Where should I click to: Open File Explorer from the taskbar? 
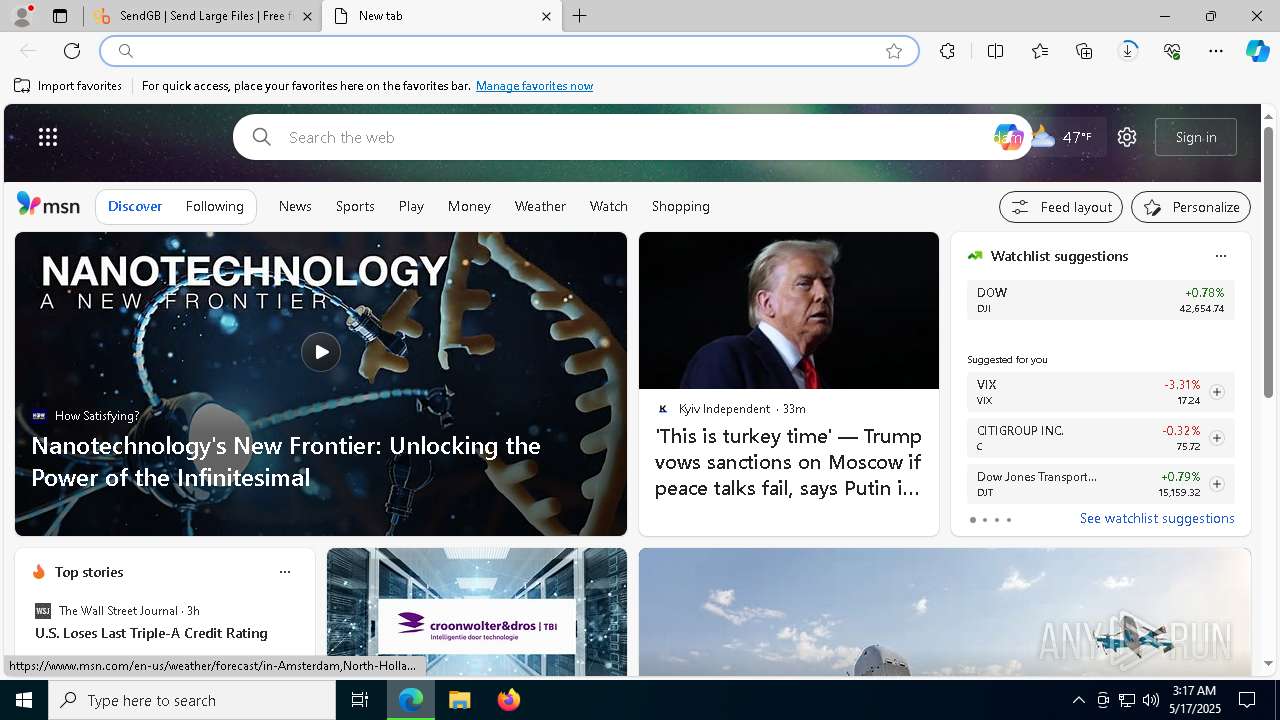tap(459, 700)
